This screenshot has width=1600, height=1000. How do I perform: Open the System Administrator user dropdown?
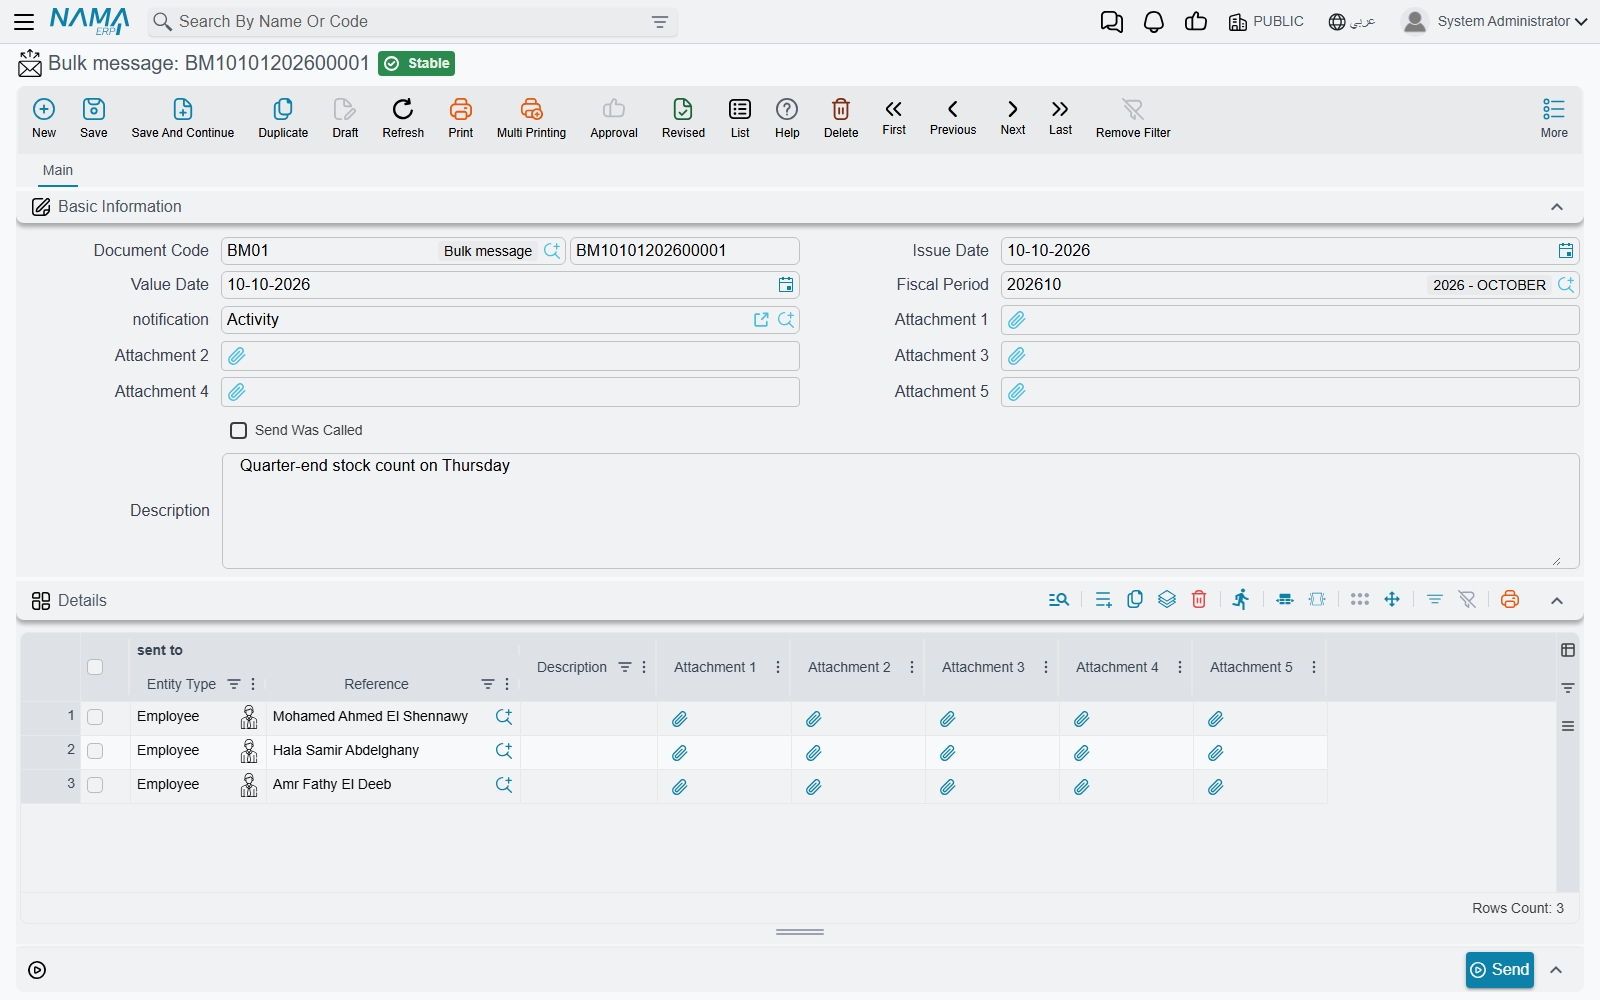pos(1495,21)
